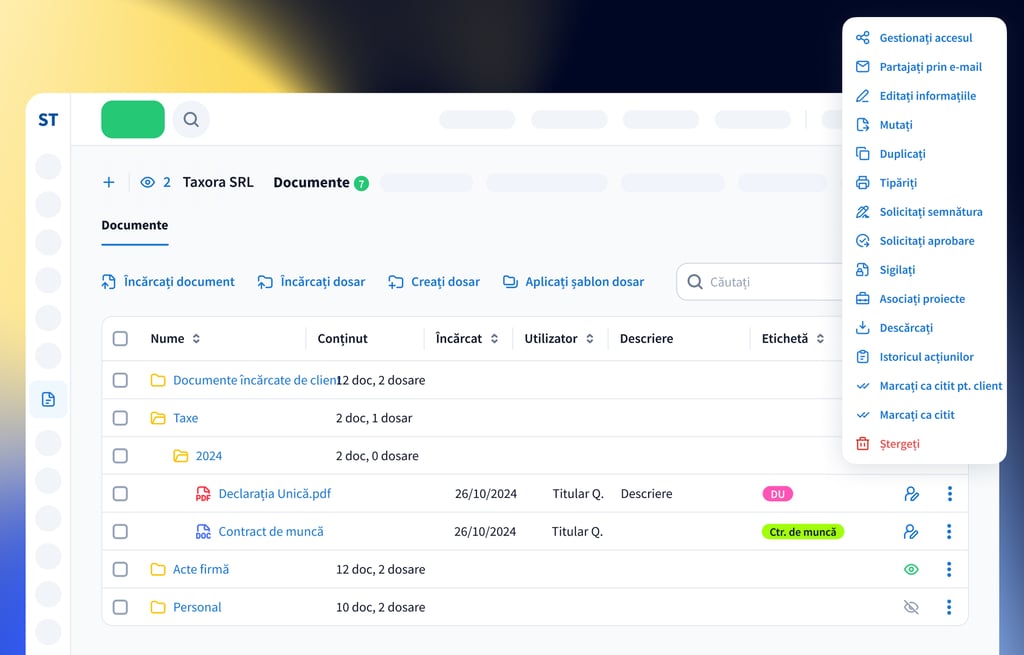Select Solicitați semnătura from context menu
Viewport: 1024px width, 655px height.
[x=930, y=212]
